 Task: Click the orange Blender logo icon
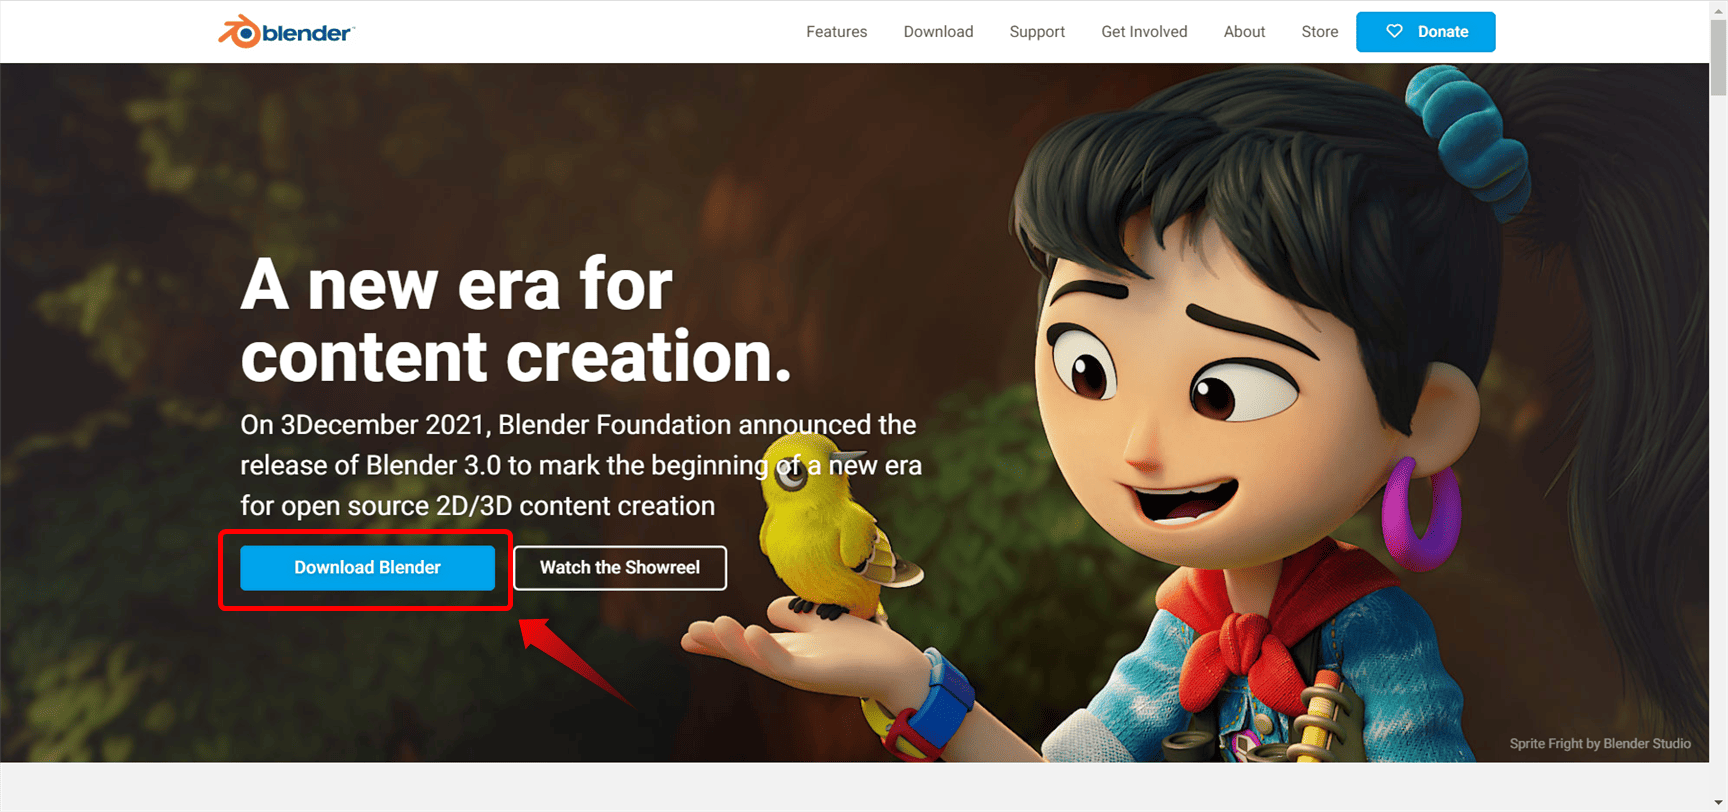point(240,32)
